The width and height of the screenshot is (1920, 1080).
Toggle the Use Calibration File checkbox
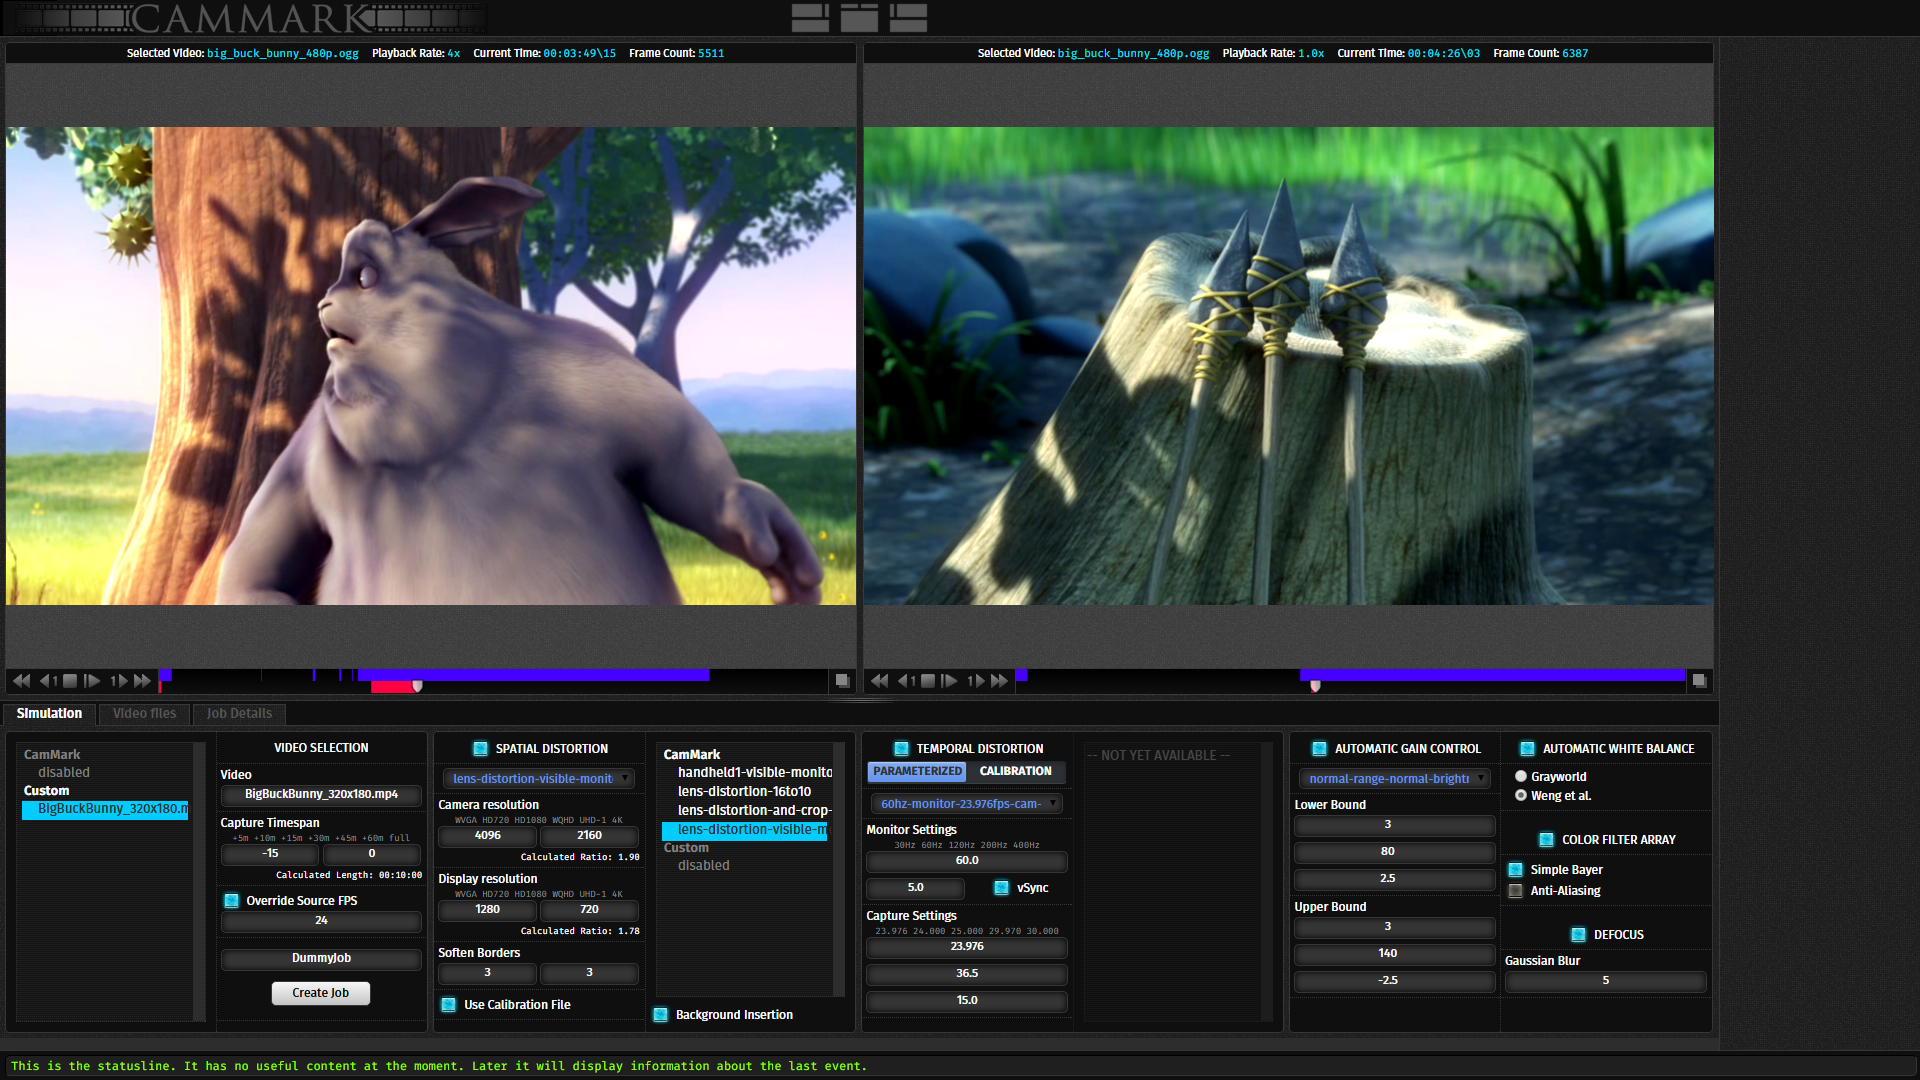(x=450, y=1004)
